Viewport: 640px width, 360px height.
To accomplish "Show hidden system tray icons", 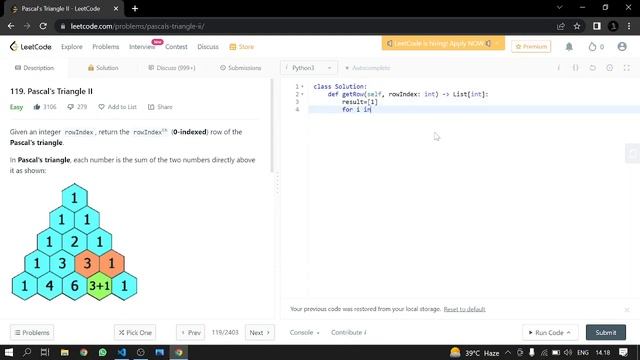I will click(x=508, y=352).
